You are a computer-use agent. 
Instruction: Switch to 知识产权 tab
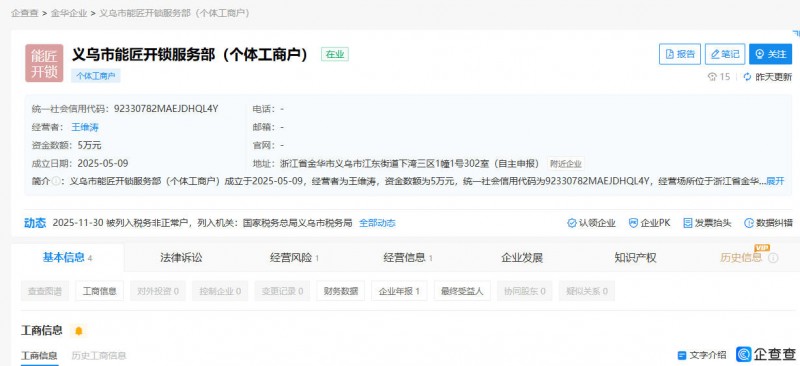635,258
